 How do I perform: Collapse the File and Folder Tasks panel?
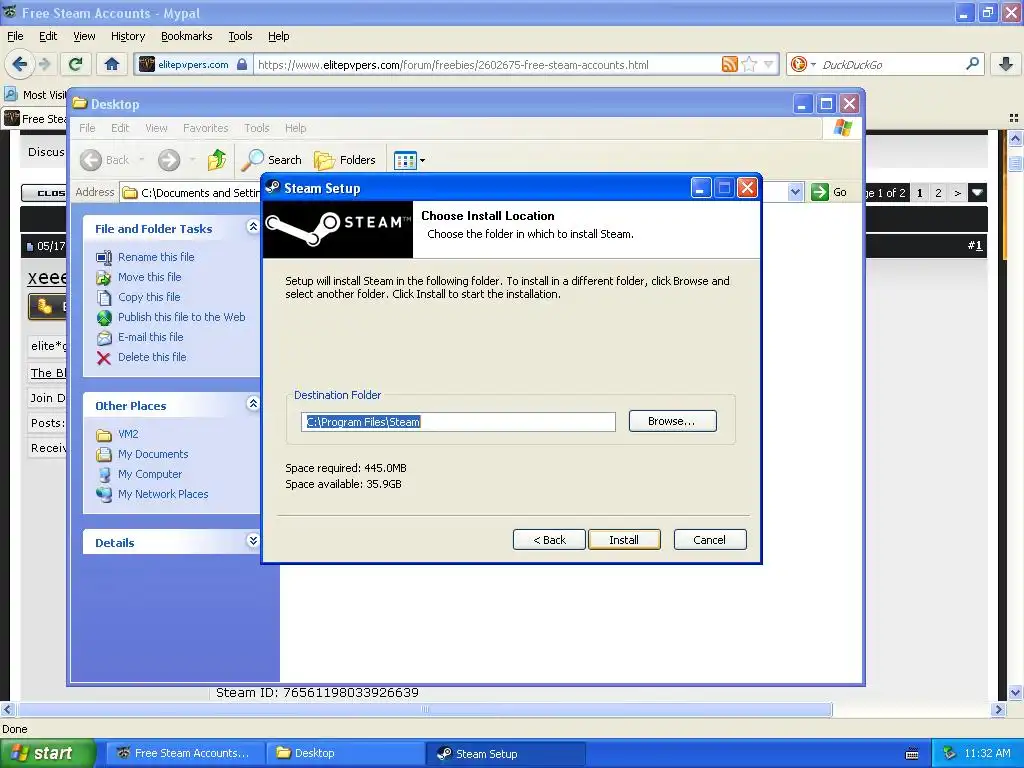coord(253,227)
